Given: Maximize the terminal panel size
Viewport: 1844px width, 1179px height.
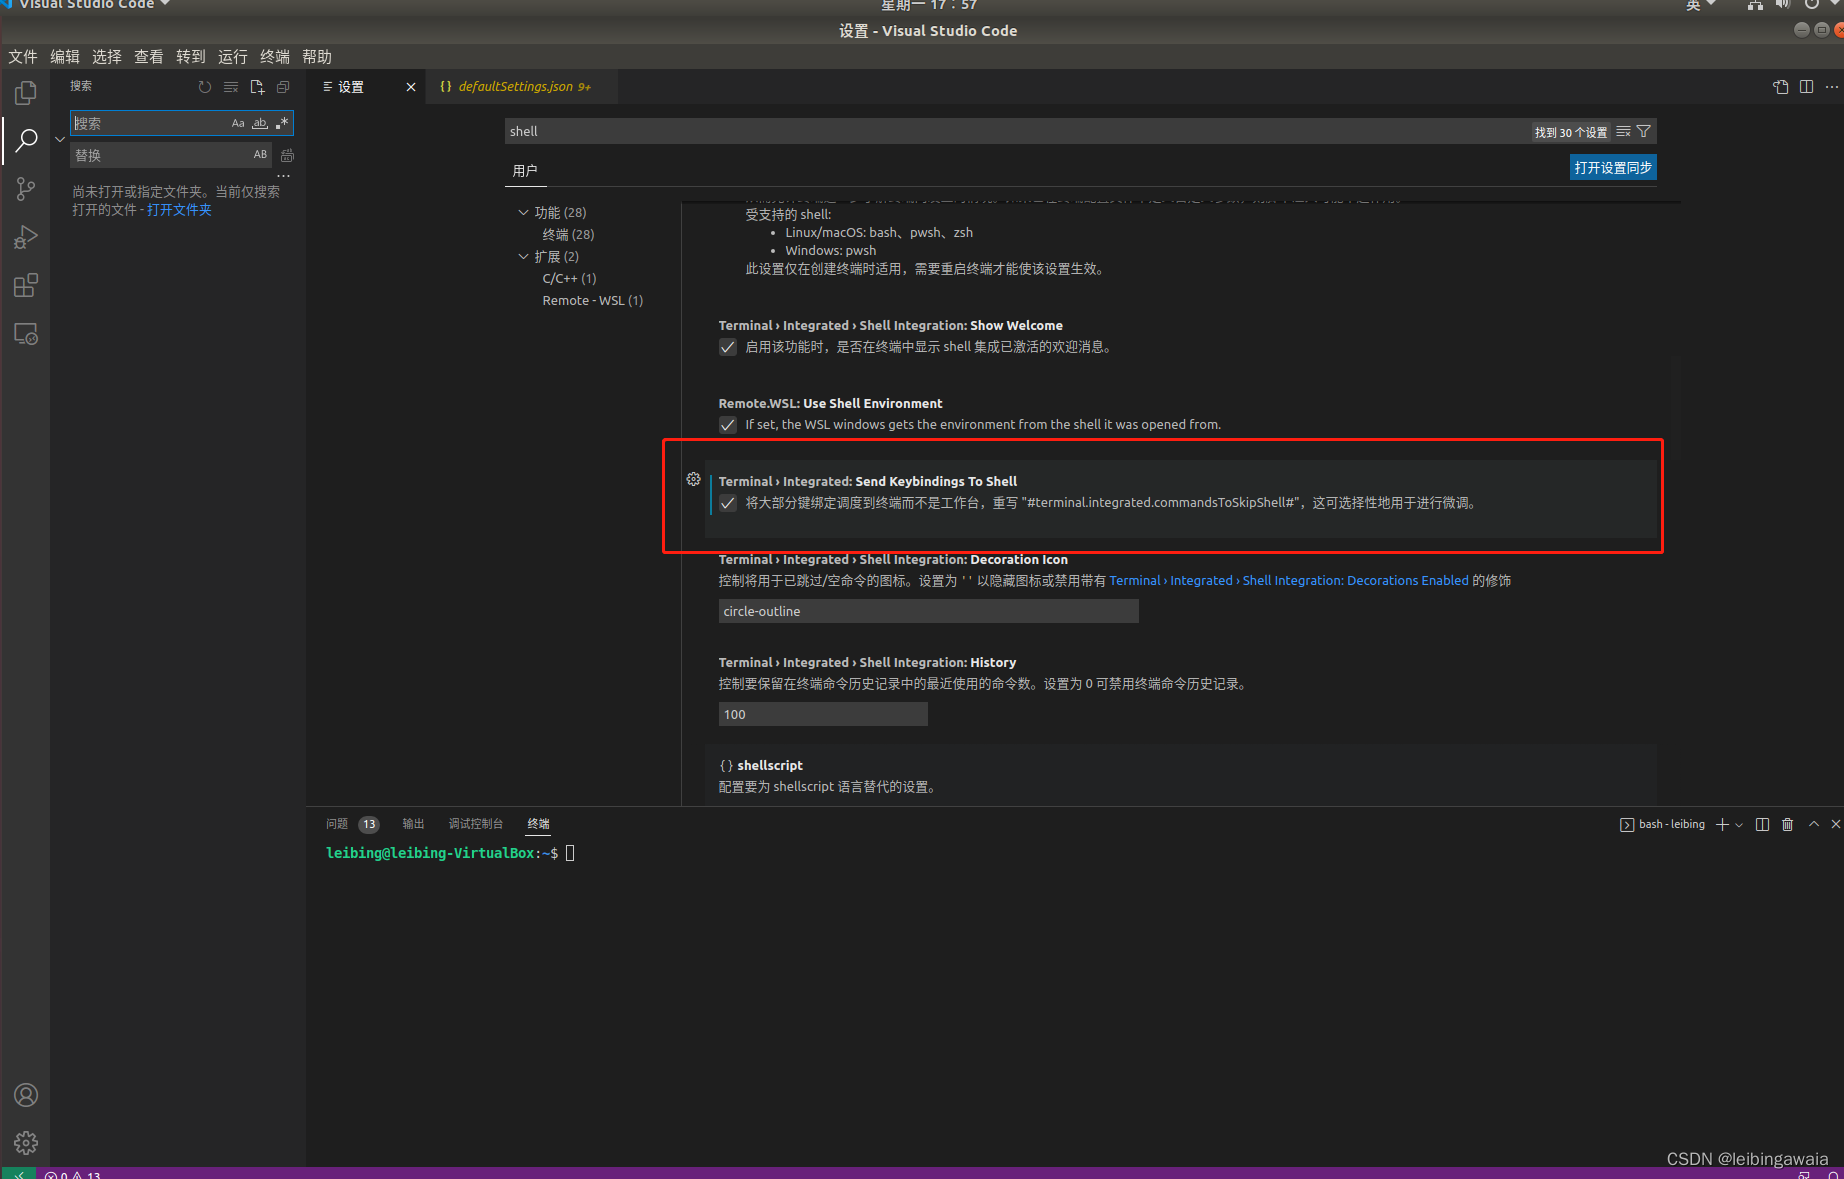Looking at the screenshot, I should point(1813,824).
